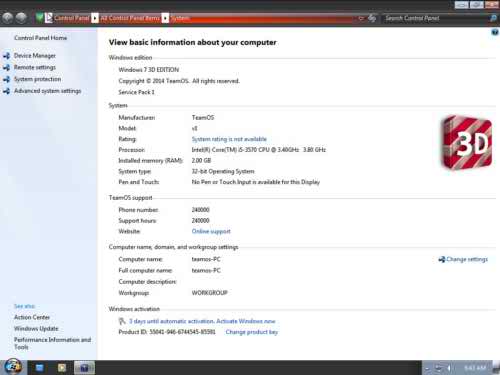
Task: Go back using the Back arrow button
Action: pyautogui.click(x=8, y=18)
